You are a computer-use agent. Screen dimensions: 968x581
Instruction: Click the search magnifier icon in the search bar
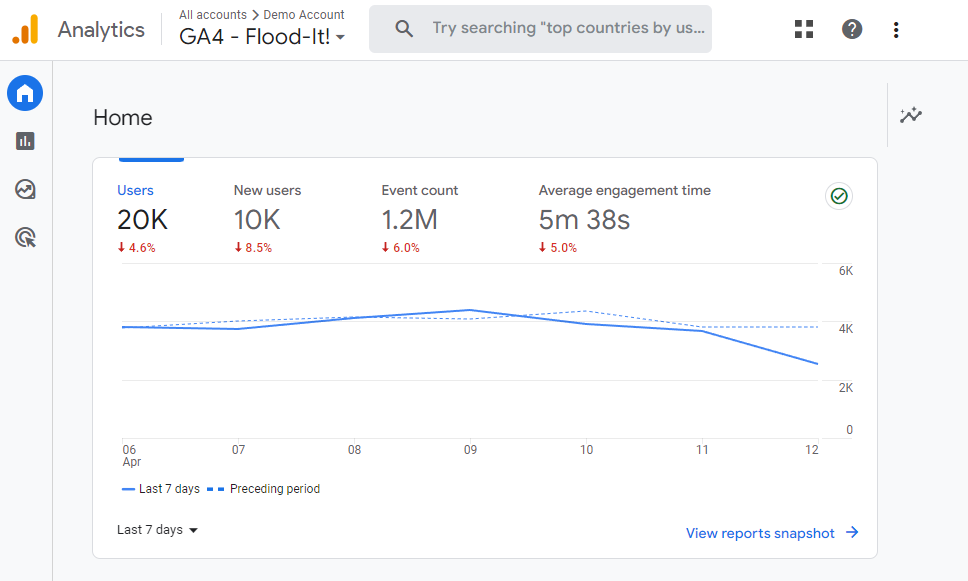[404, 28]
